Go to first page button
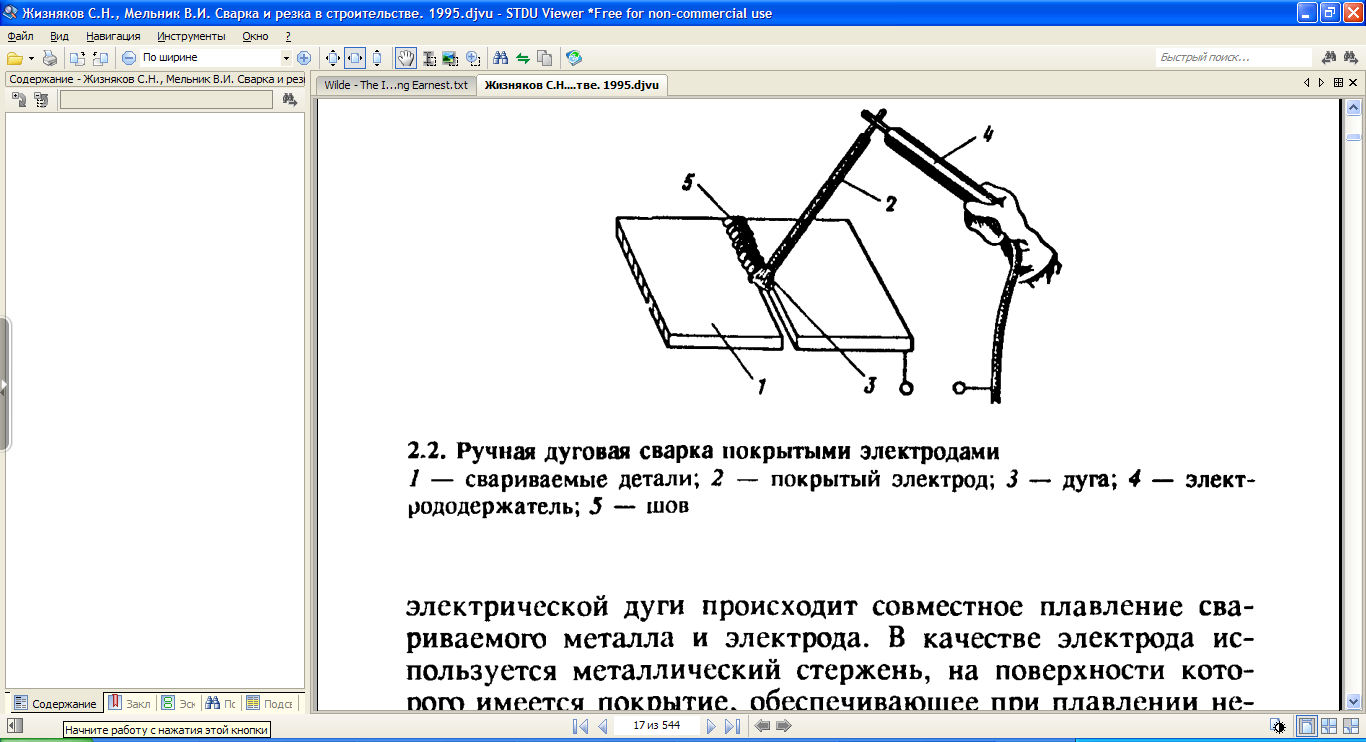Image resolution: width=1366 pixels, height=742 pixels. (x=580, y=726)
